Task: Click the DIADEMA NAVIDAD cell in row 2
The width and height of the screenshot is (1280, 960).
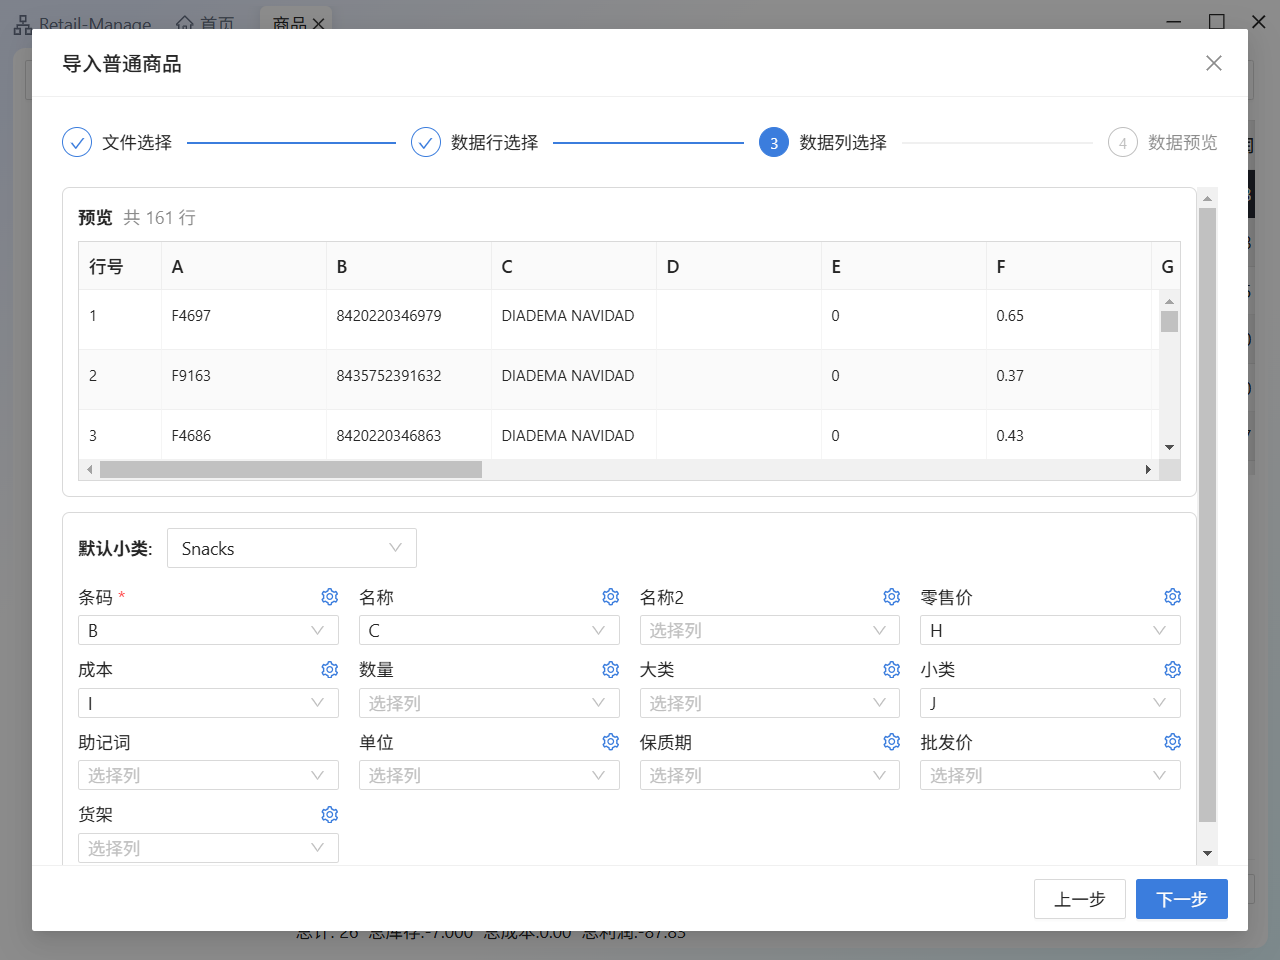Action: tap(568, 376)
